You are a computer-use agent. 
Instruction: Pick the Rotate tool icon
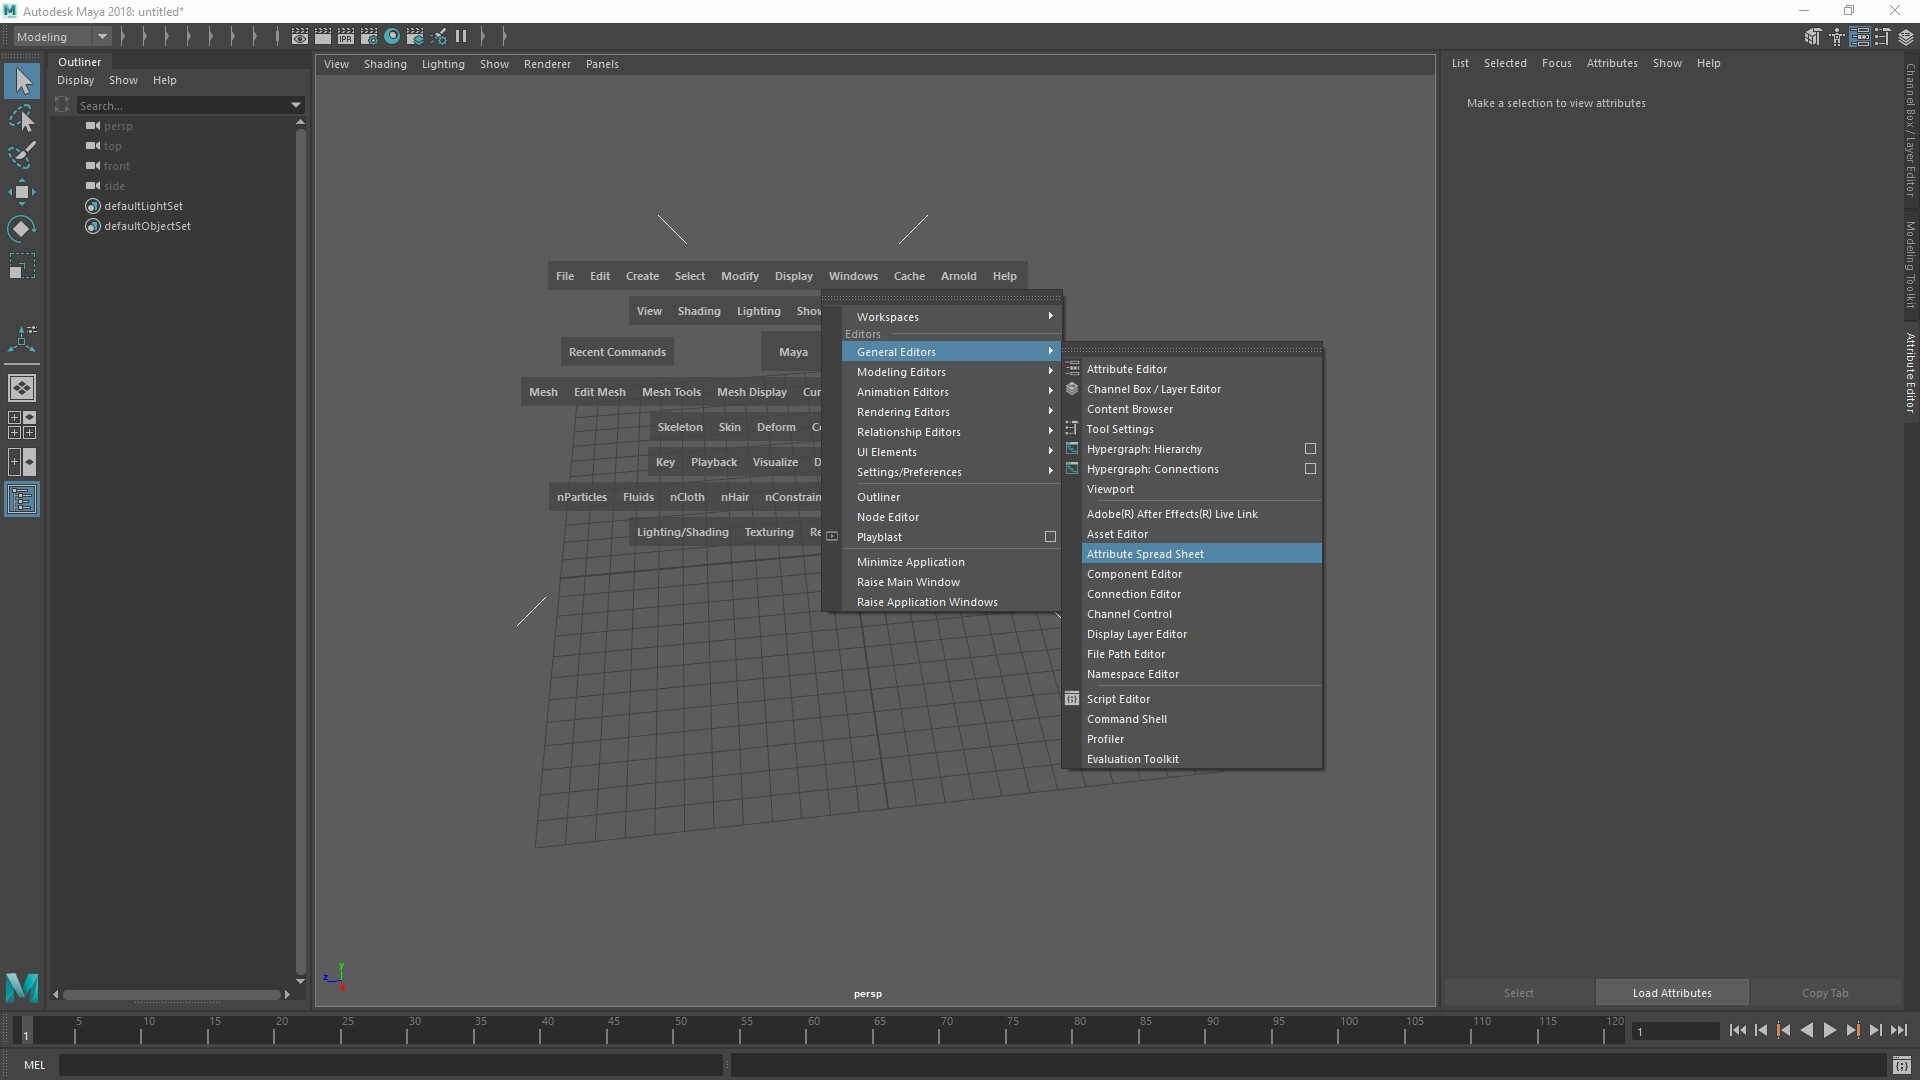pyautogui.click(x=22, y=229)
